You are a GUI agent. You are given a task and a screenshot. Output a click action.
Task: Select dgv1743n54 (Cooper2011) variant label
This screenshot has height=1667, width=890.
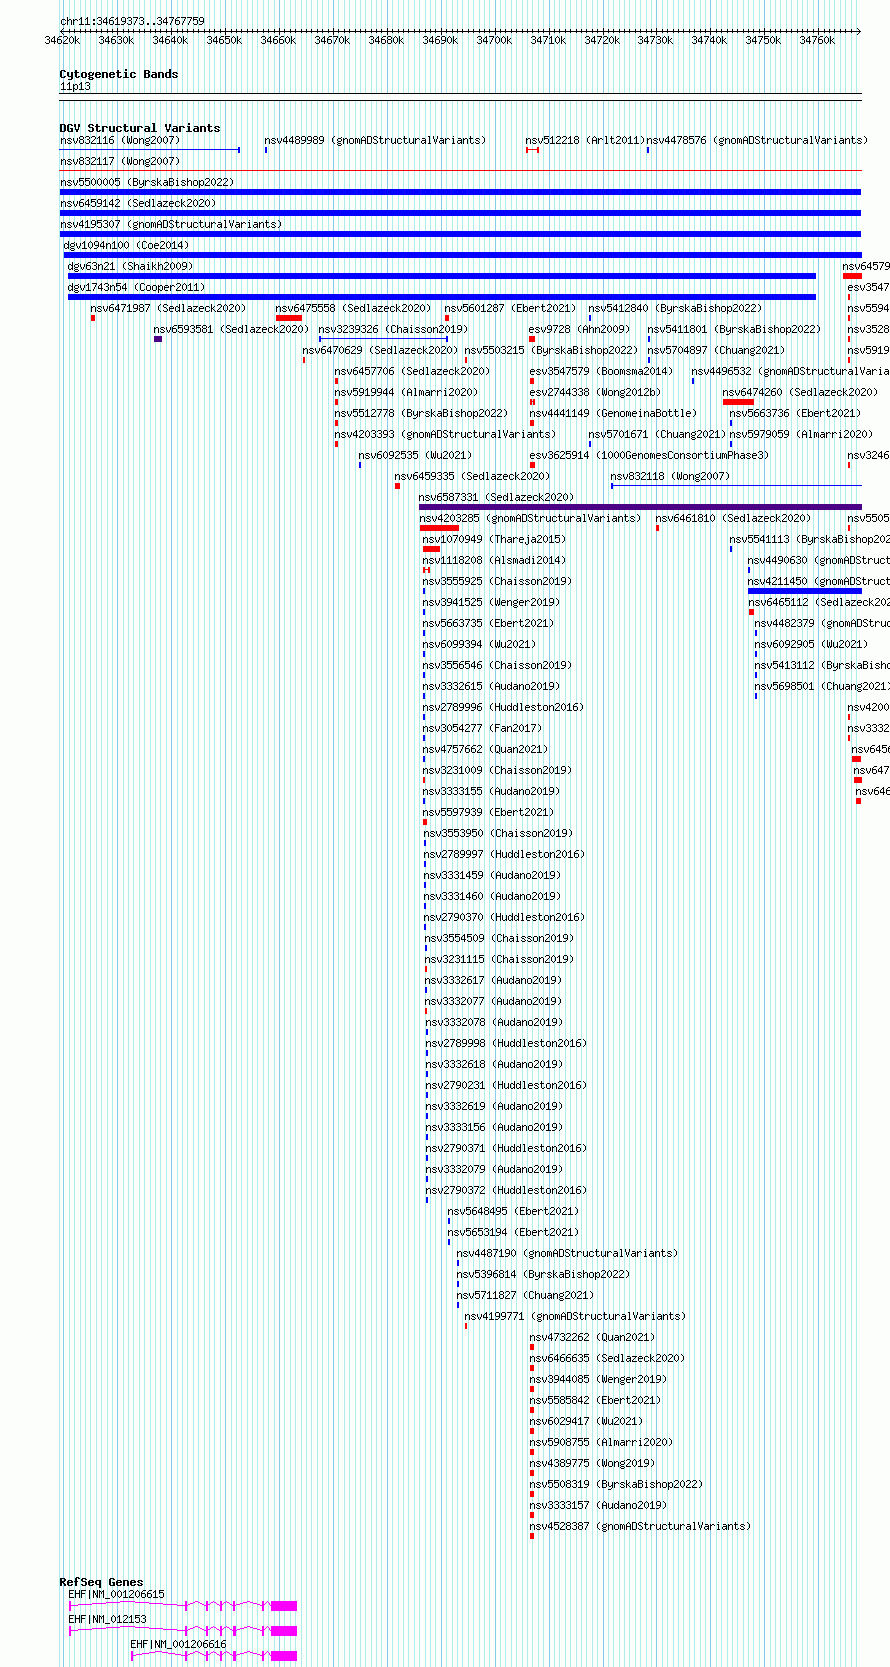136,287
